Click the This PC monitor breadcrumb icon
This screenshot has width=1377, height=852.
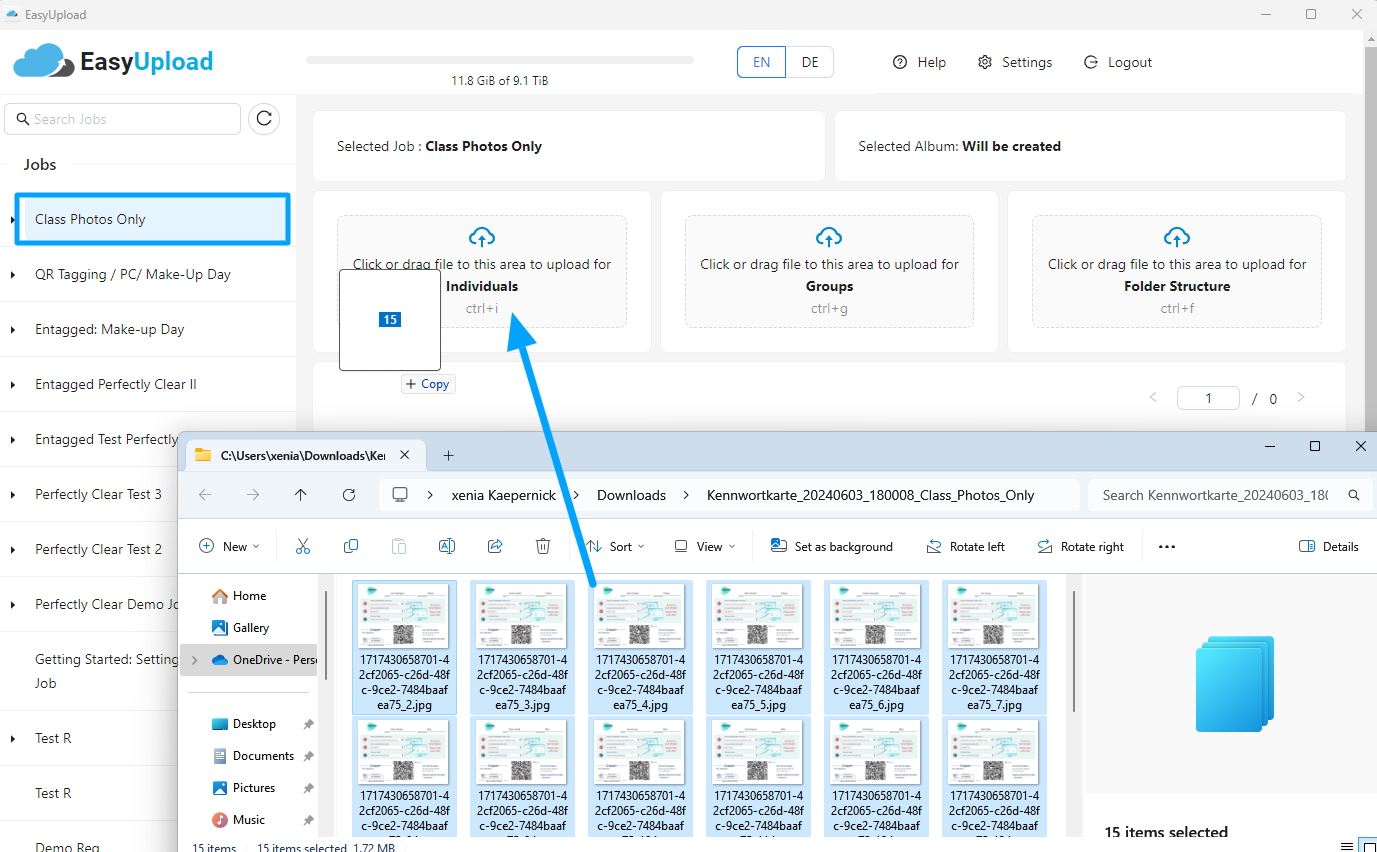click(x=400, y=495)
